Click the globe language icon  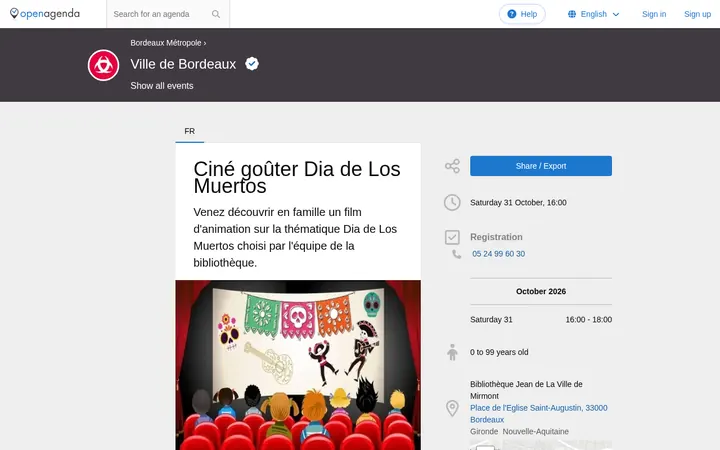pyautogui.click(x=572, y=14)
